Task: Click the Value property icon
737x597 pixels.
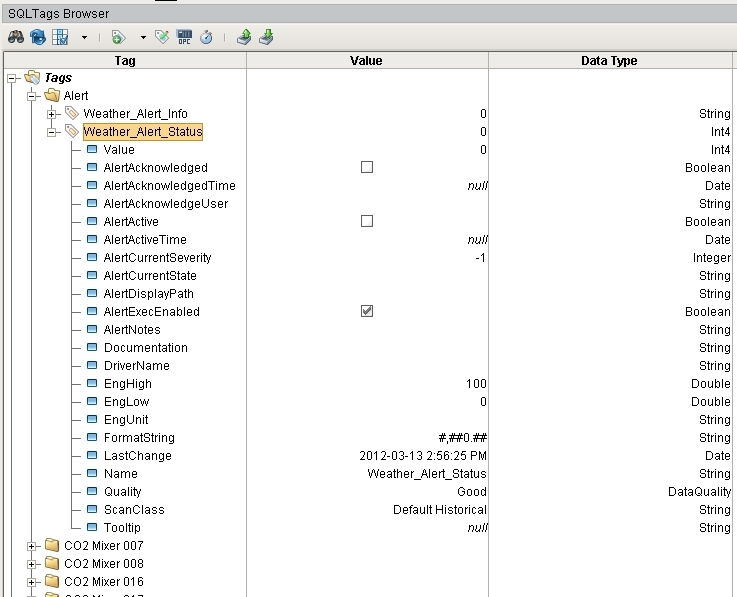Action: tap(92, 149)
